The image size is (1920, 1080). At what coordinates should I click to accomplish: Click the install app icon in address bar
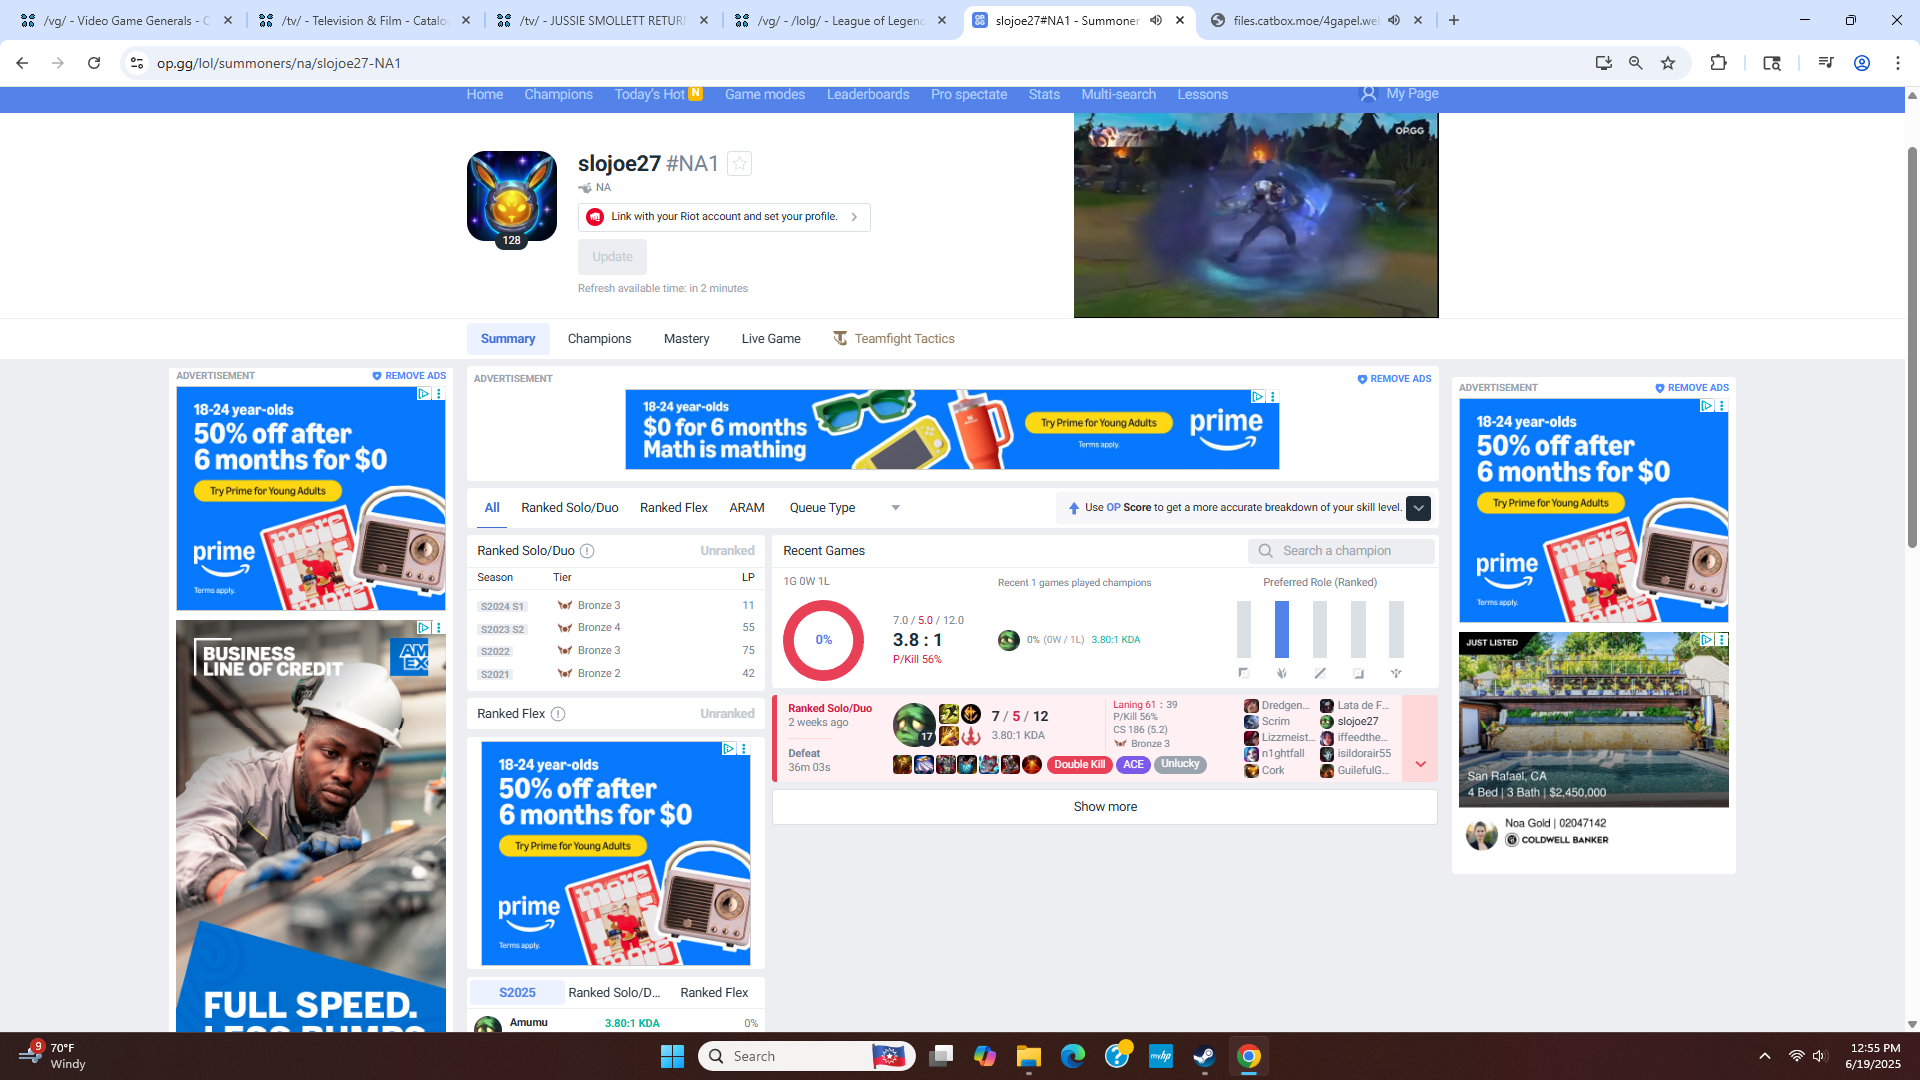1603,63
